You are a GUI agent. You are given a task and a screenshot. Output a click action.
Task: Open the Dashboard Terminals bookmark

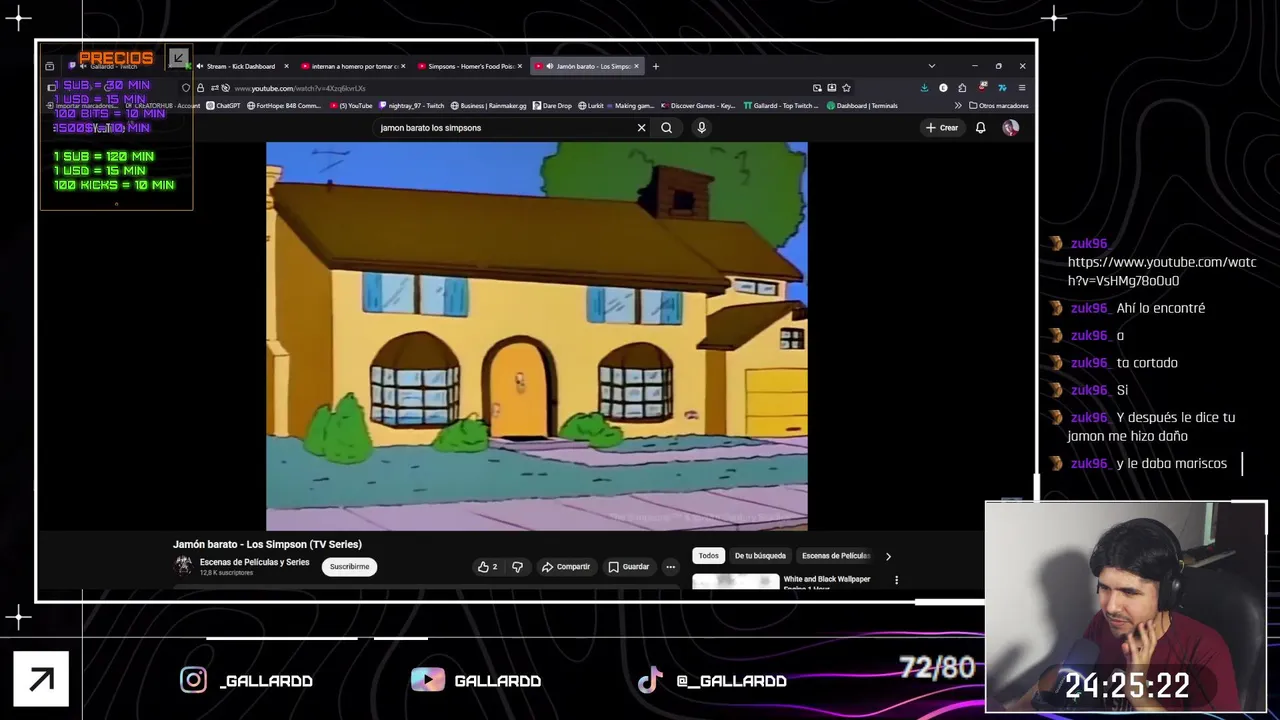click(862, 106)
